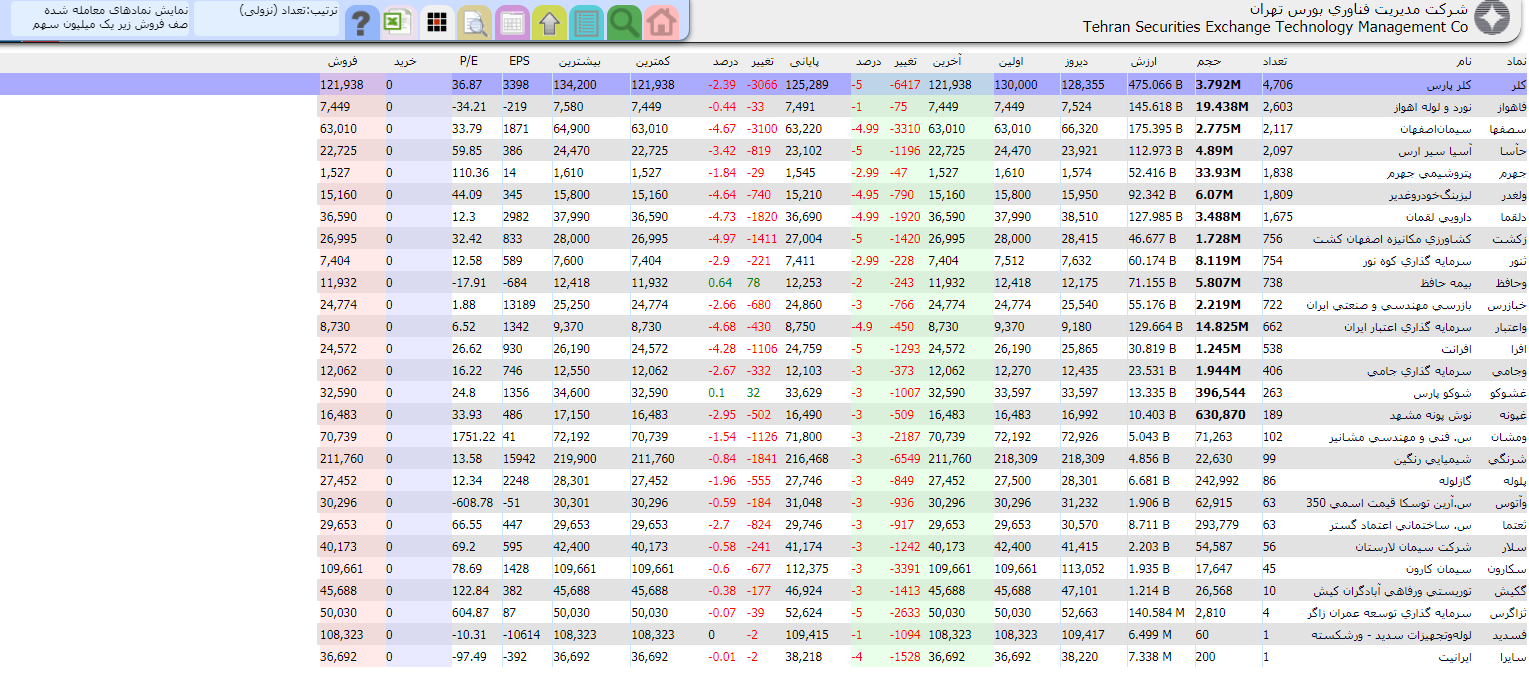
Task: Open the کلر symbol link
Action: tap(1520, 85)
